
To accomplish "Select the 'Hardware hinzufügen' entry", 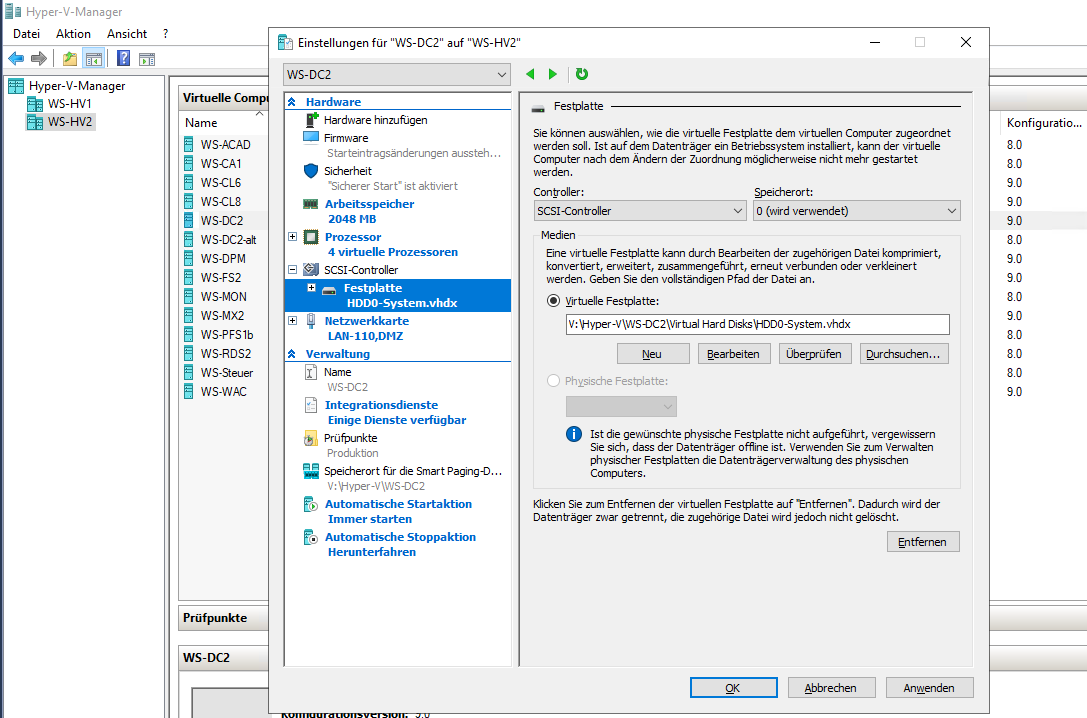I will (375, 120).
